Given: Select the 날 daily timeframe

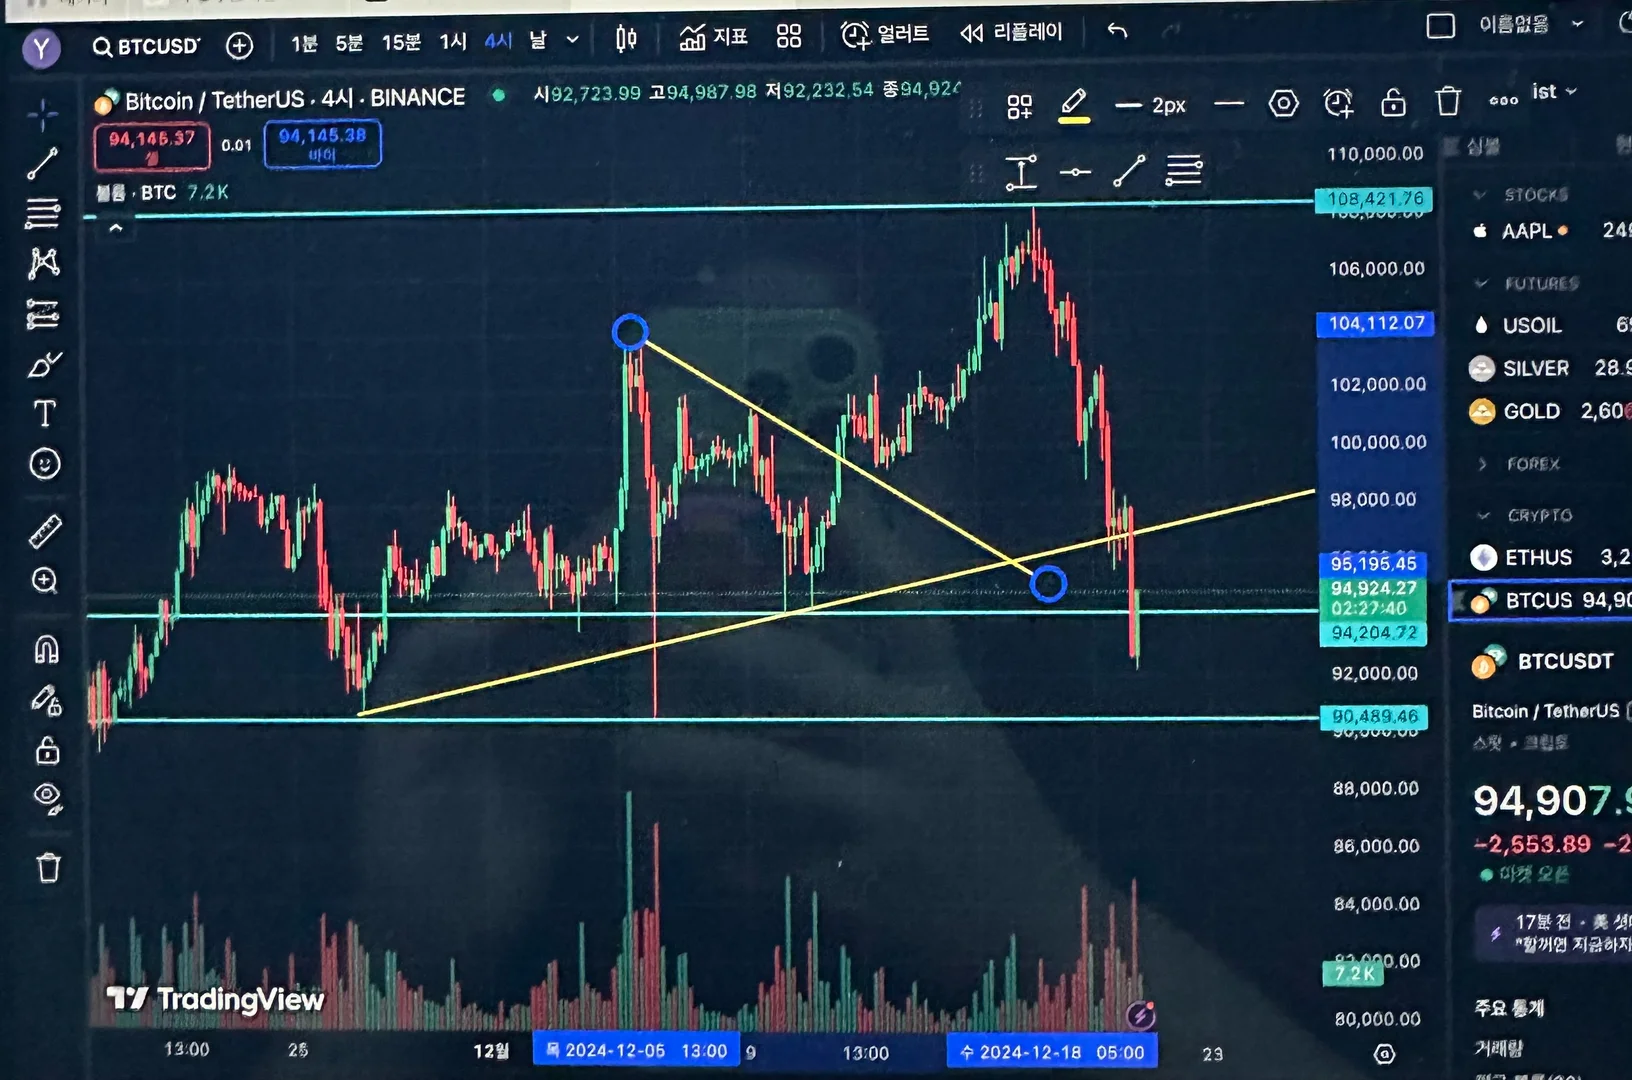Looking at the screenshot, I should (x=538, y=40).
